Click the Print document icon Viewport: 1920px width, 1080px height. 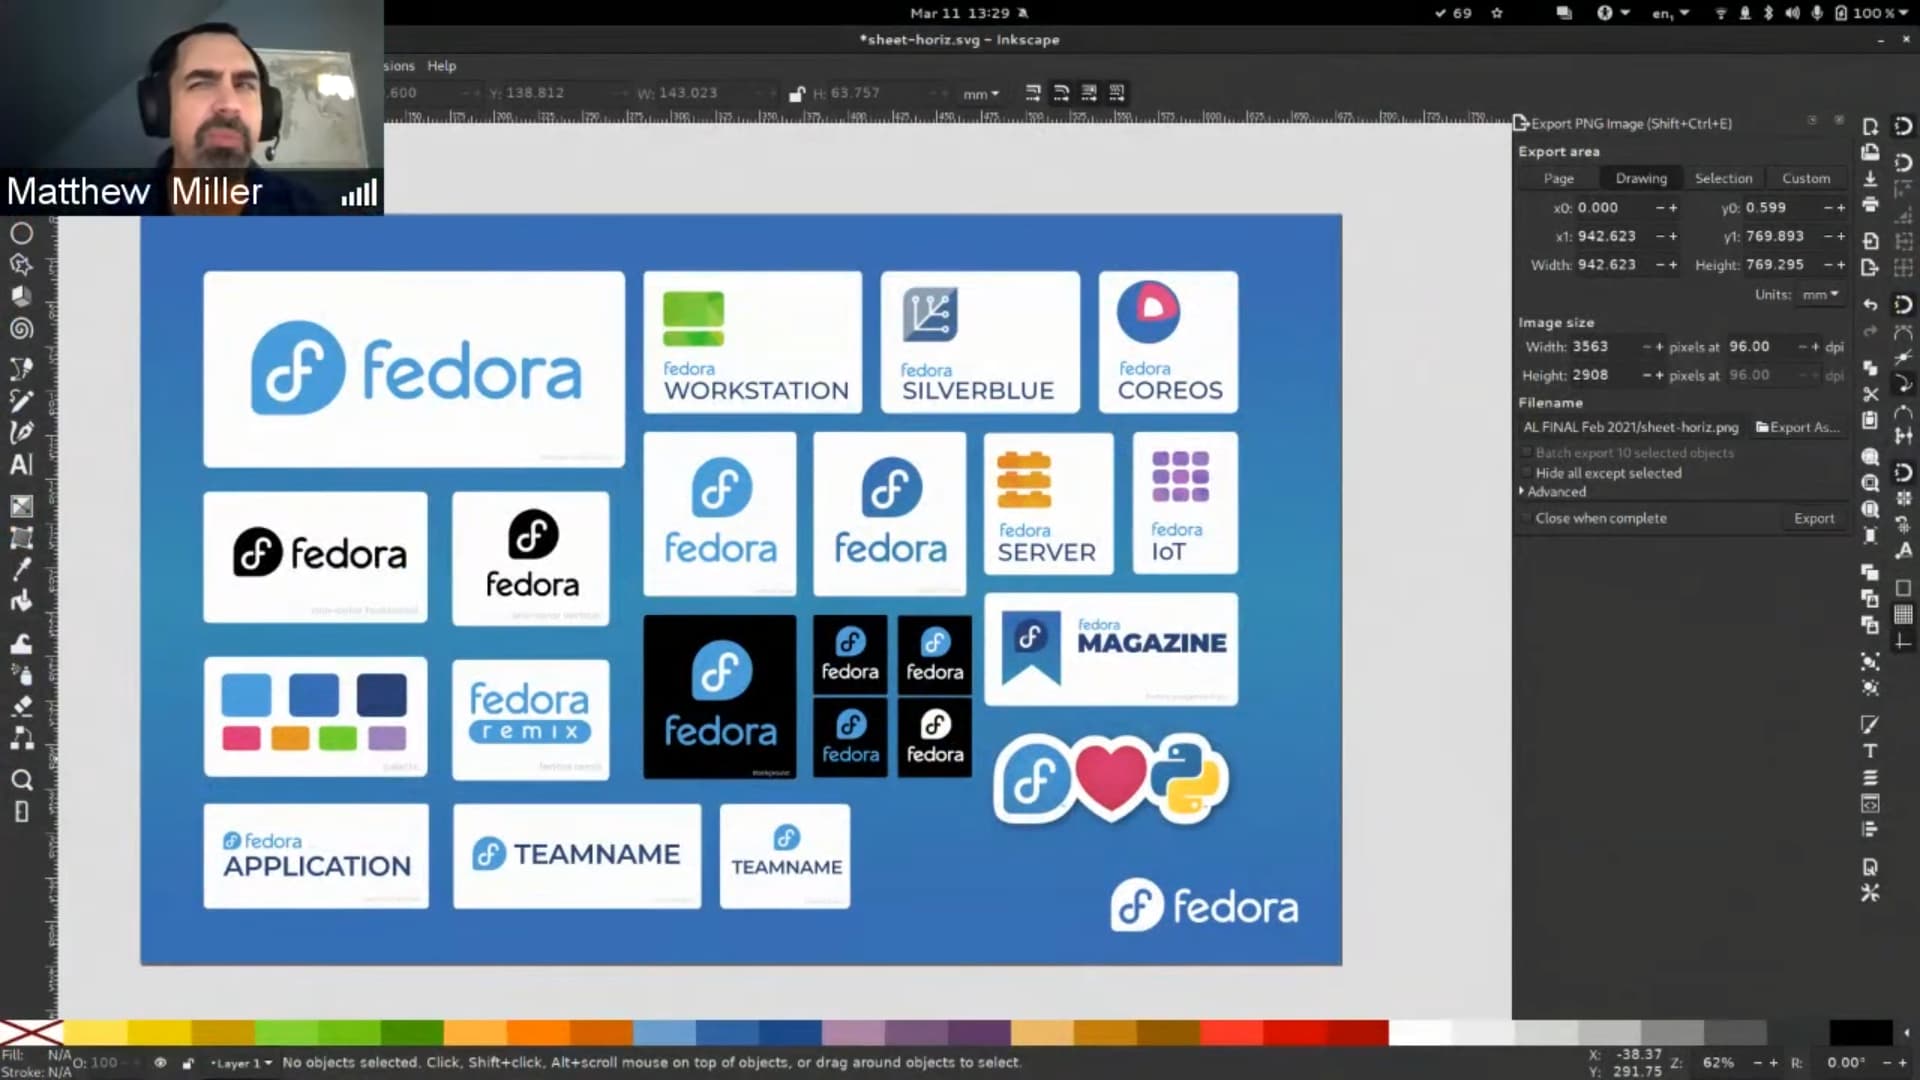[1870, 205]
